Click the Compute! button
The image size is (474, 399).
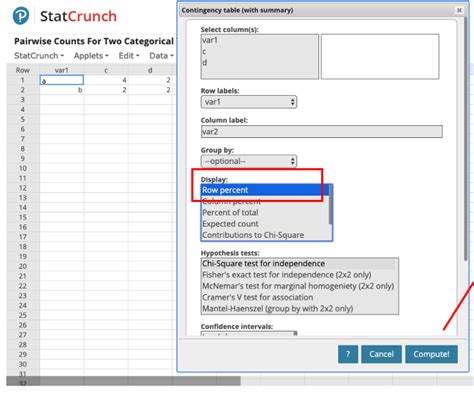coord(431,354)
